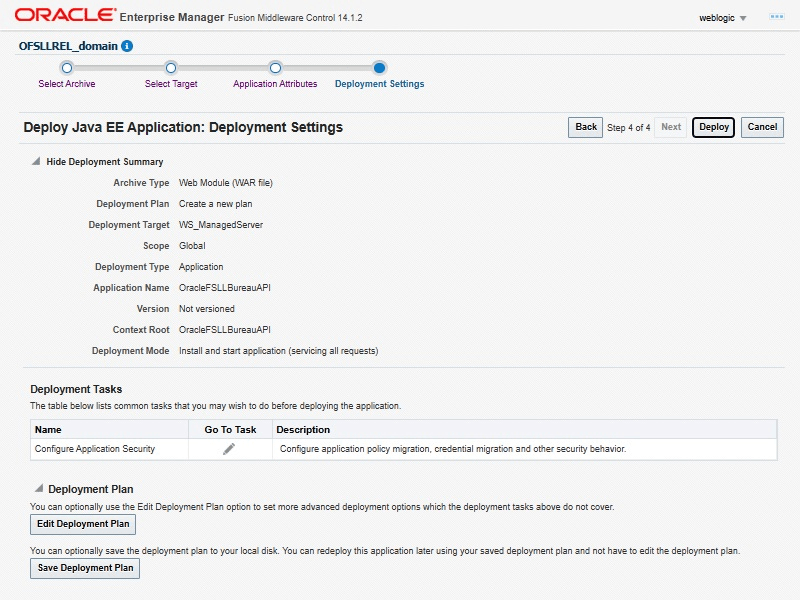
Task: Open the top-right more options icon
Action: 776,17
